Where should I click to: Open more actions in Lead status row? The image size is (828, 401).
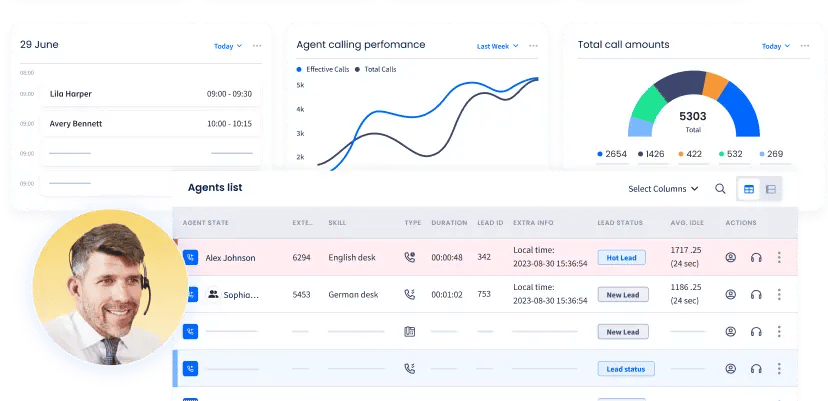[779, 368]
